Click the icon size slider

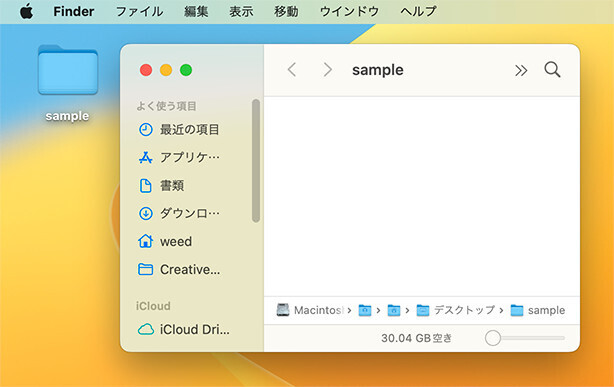click(x=524, y=338)
